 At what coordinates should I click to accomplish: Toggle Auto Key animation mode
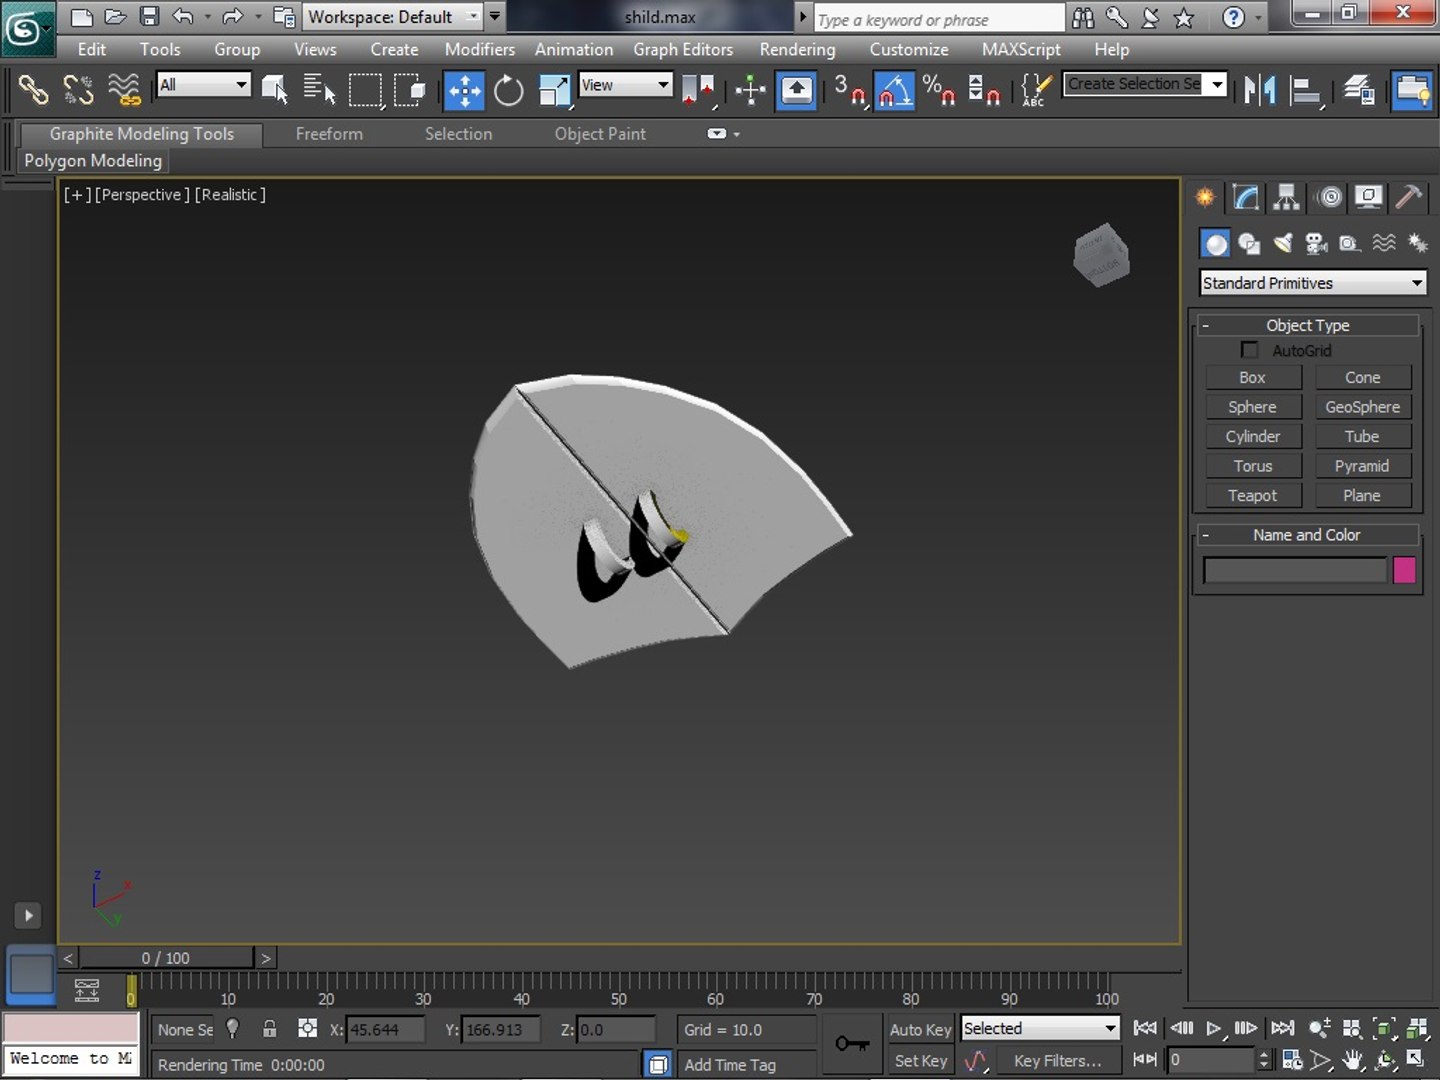(x=920, y=1029)
